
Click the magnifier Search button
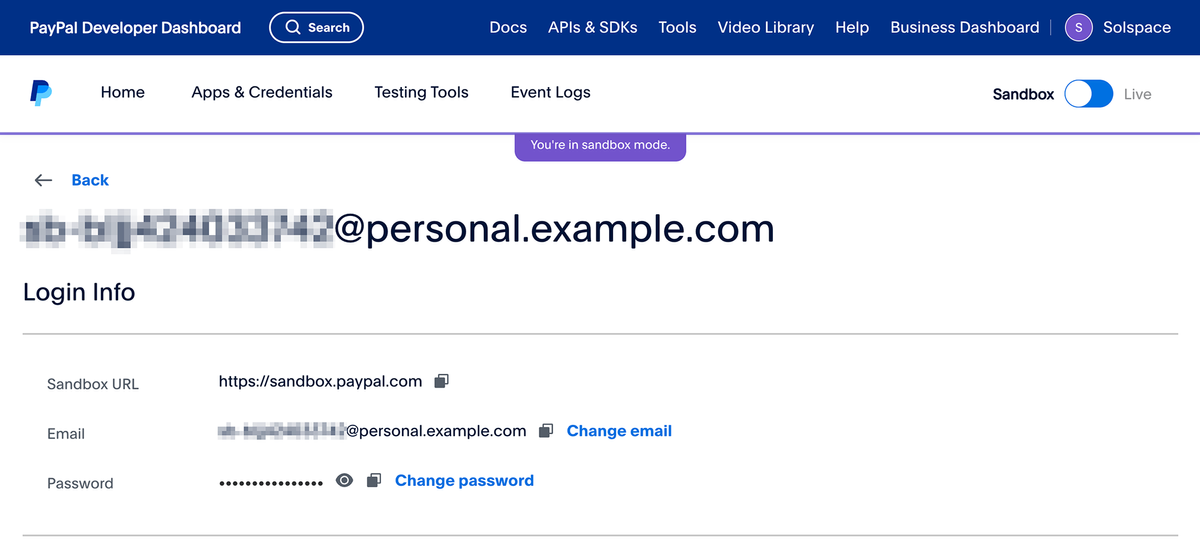(316, 28)
